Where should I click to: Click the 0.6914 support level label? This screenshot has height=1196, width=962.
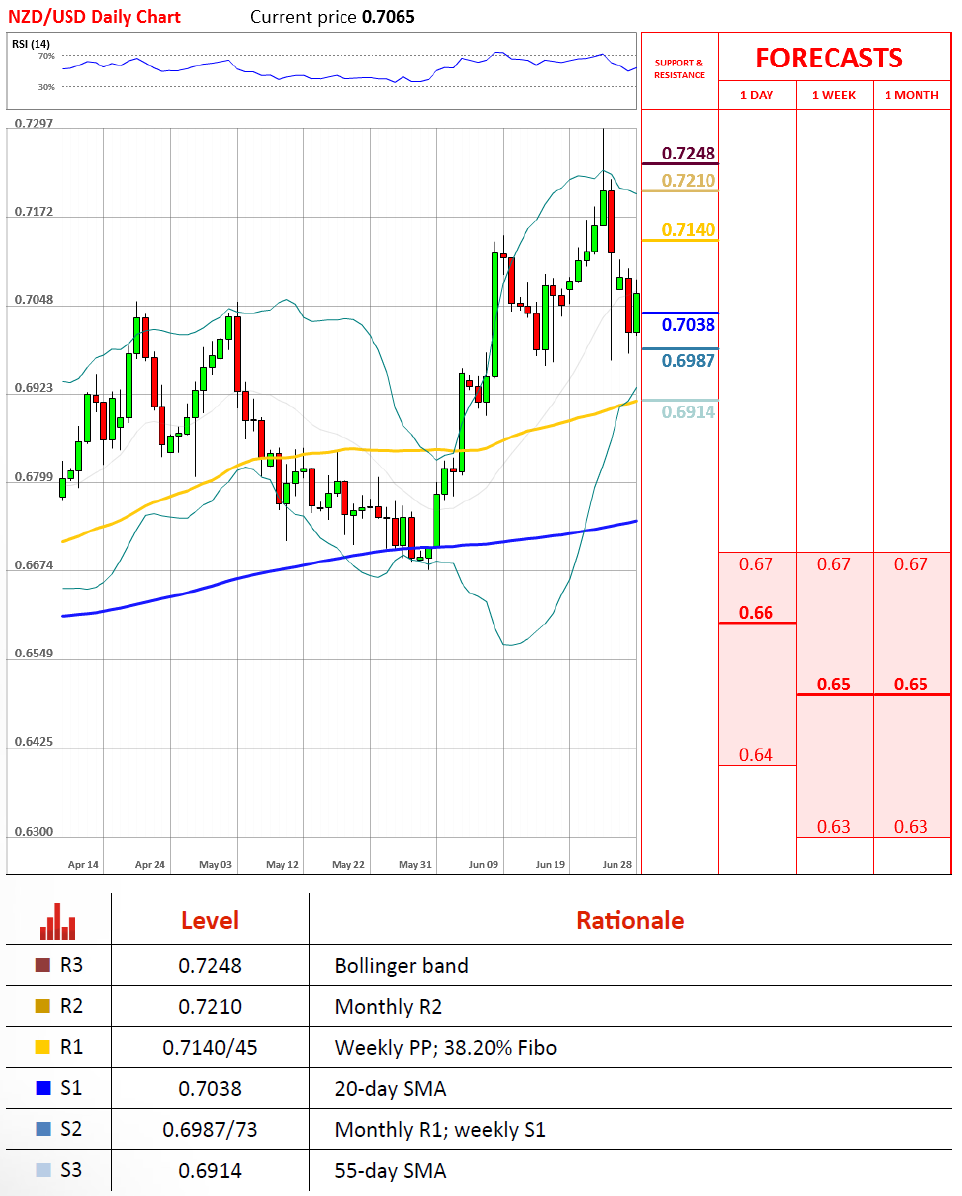pyautogui.click(x=688, y=412)
